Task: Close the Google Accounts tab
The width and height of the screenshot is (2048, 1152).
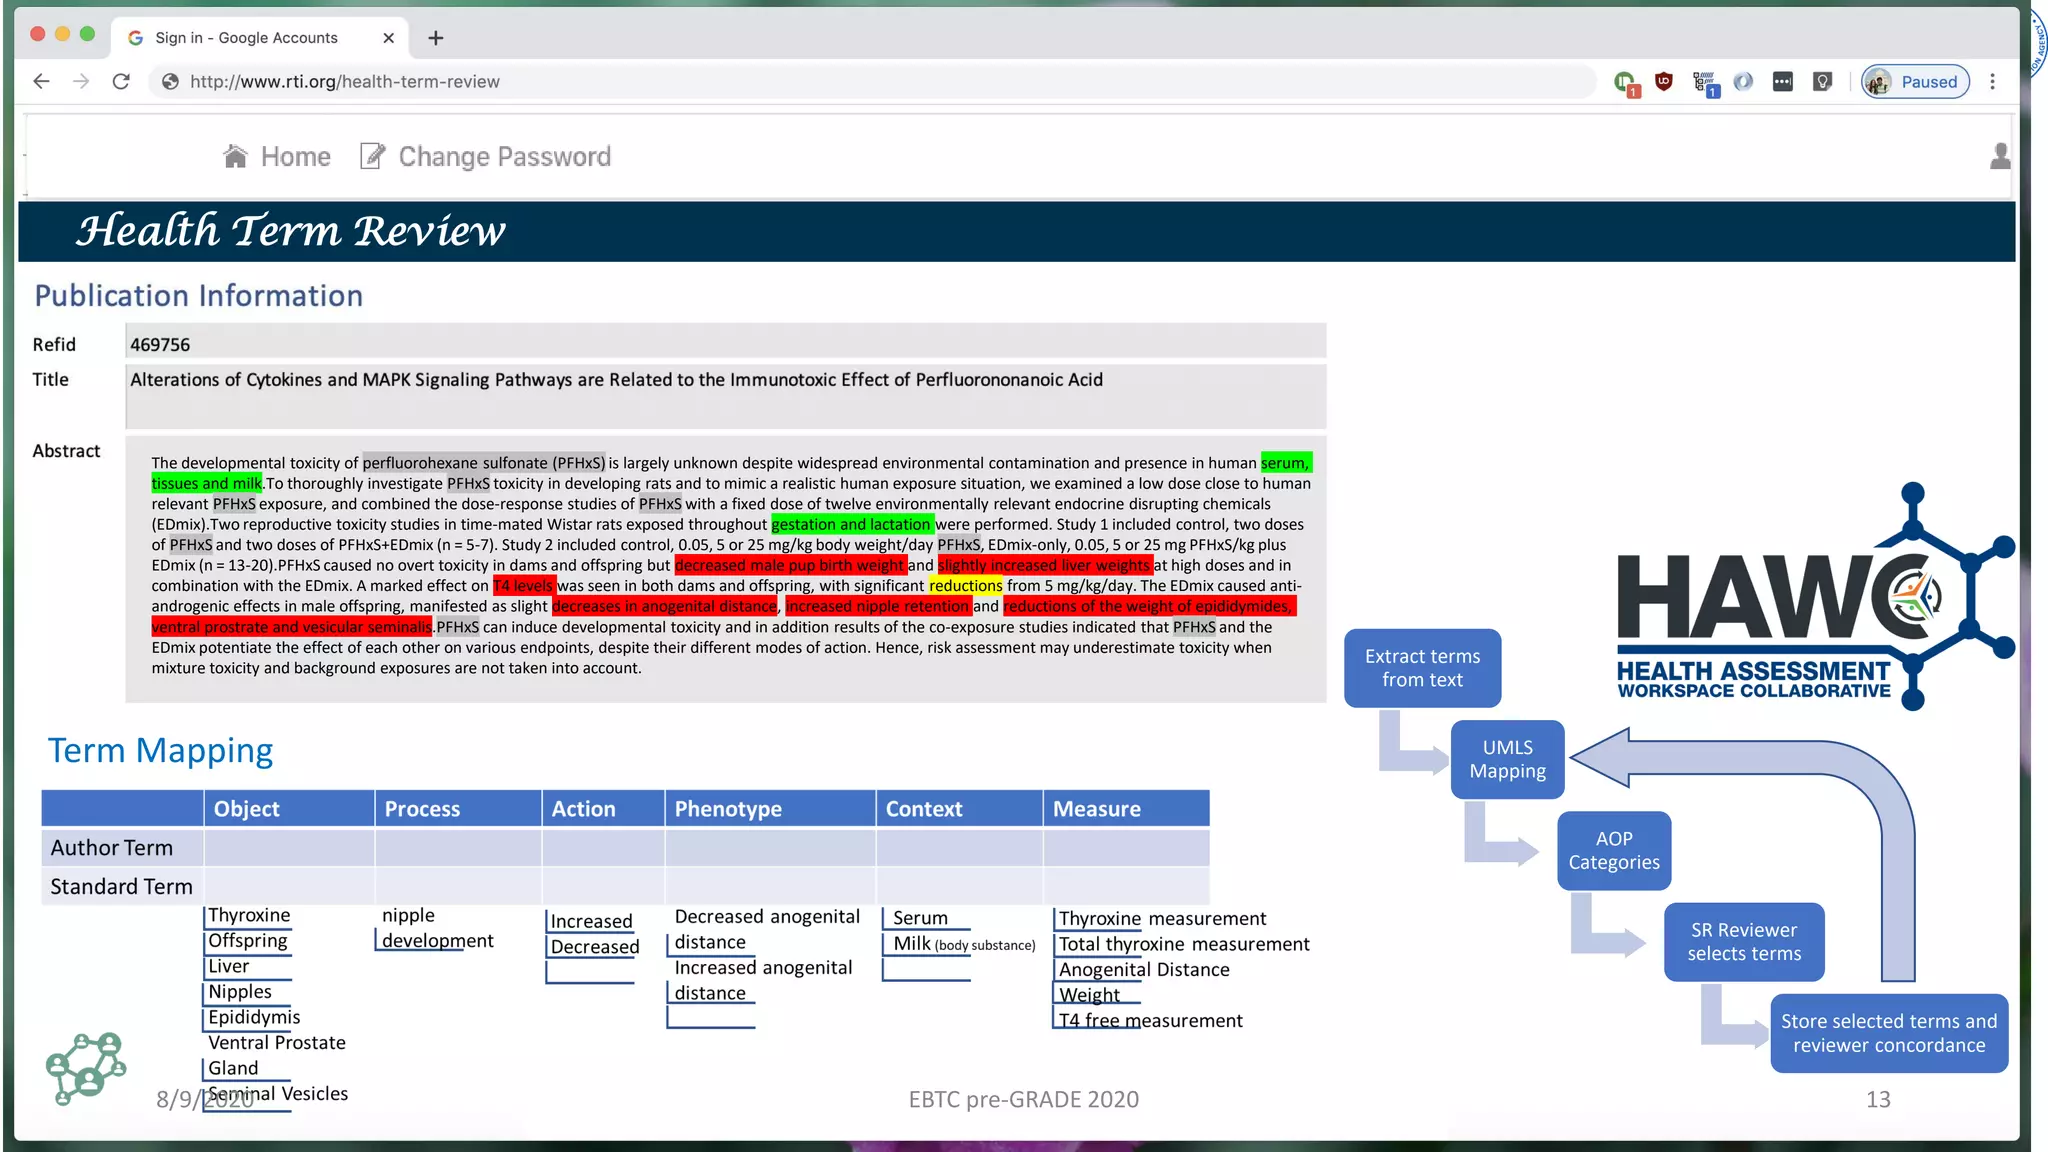Action: (x=388, y=38)
